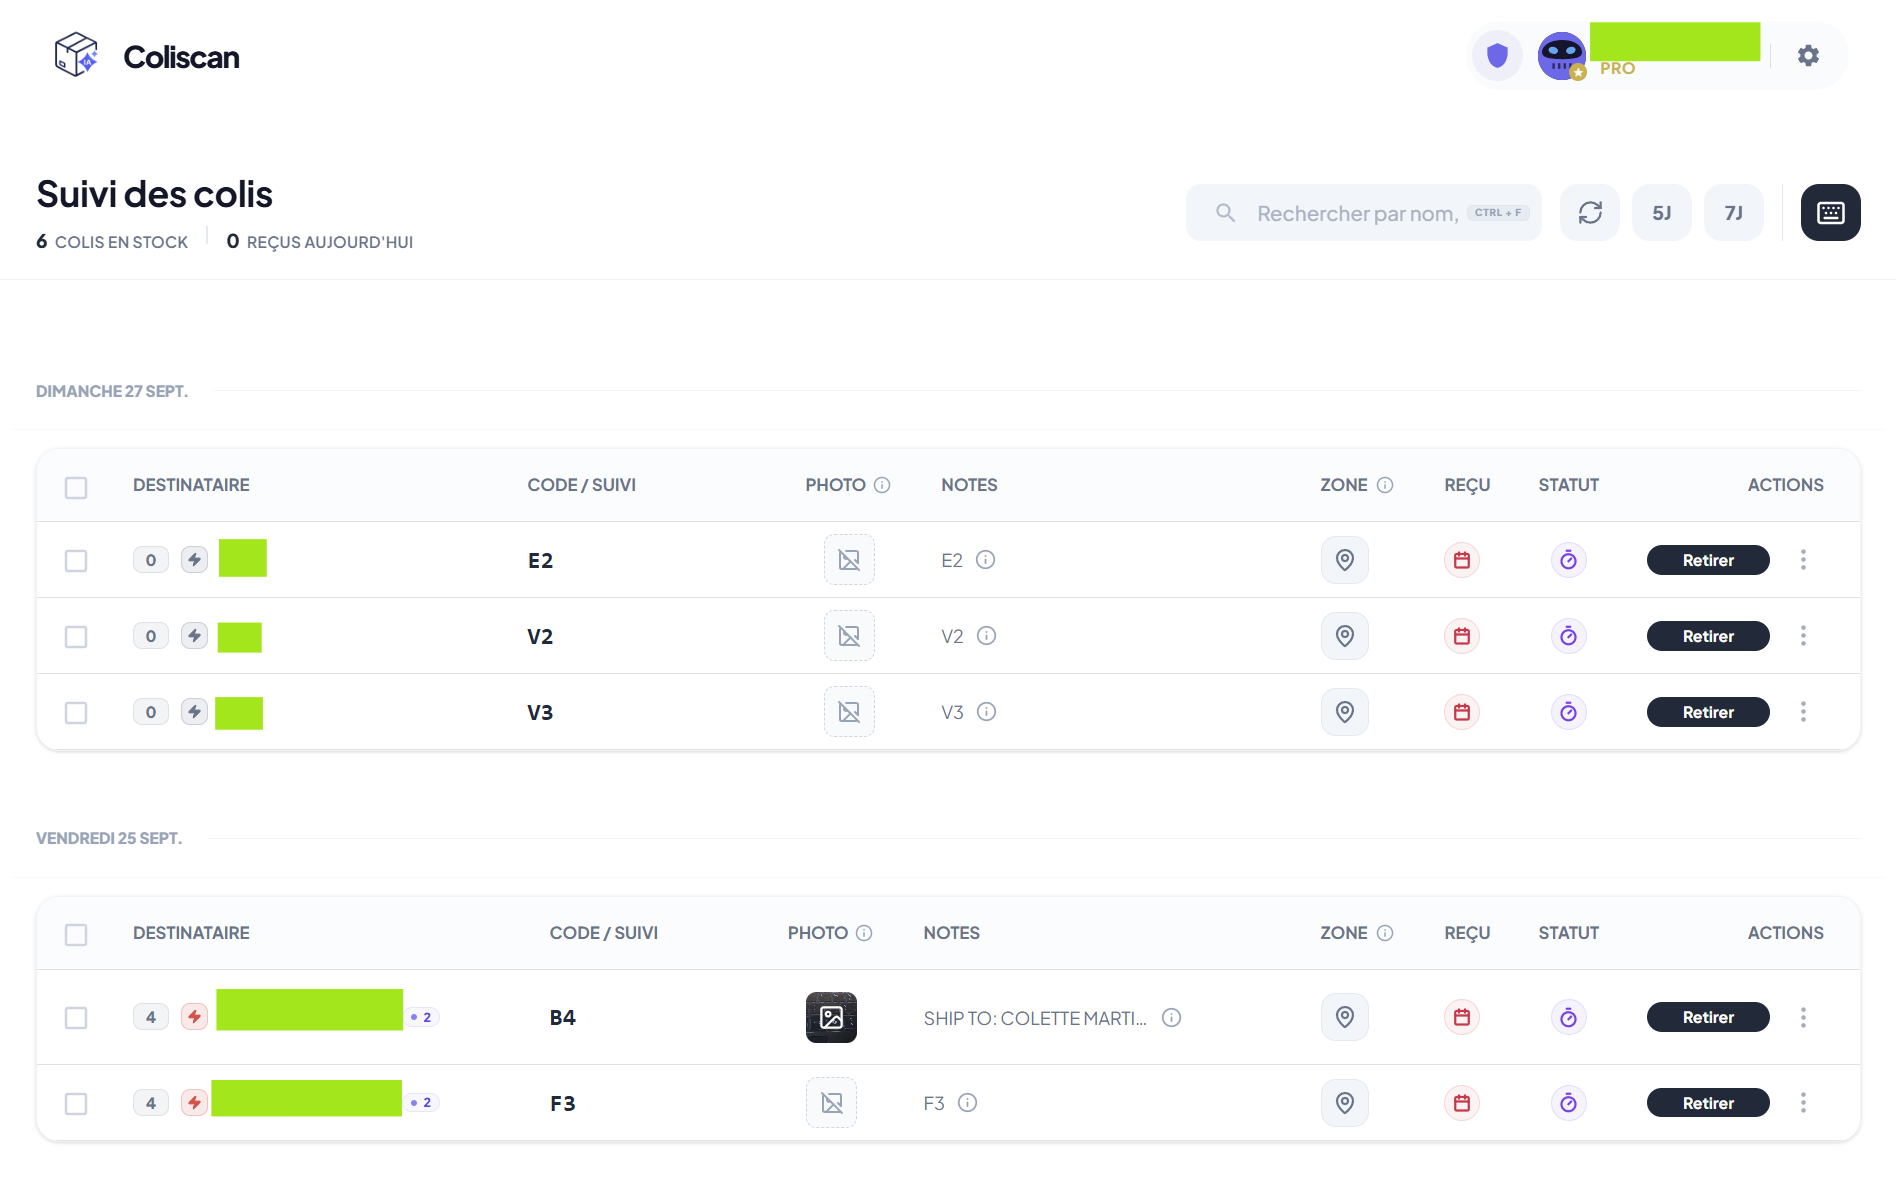Open the photo thumbnail in B4 row

[831, 1017]
